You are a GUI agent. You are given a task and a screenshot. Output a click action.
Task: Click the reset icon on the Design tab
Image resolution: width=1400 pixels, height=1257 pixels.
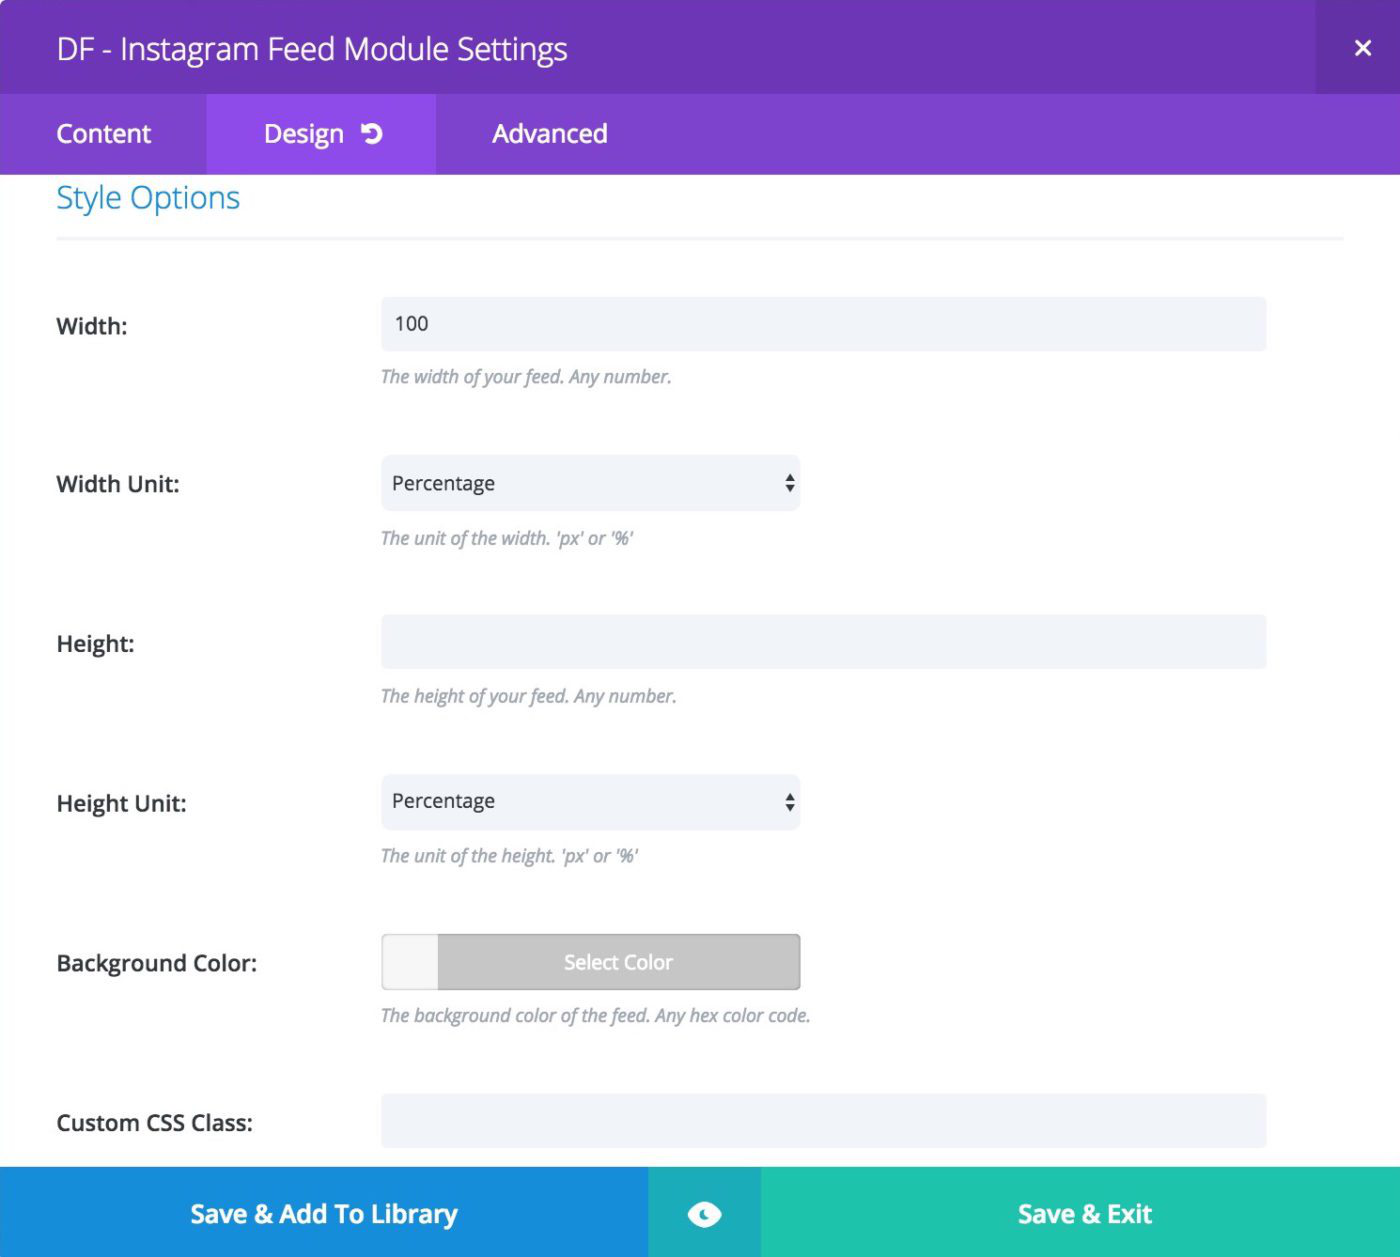(x=372, y=134)
